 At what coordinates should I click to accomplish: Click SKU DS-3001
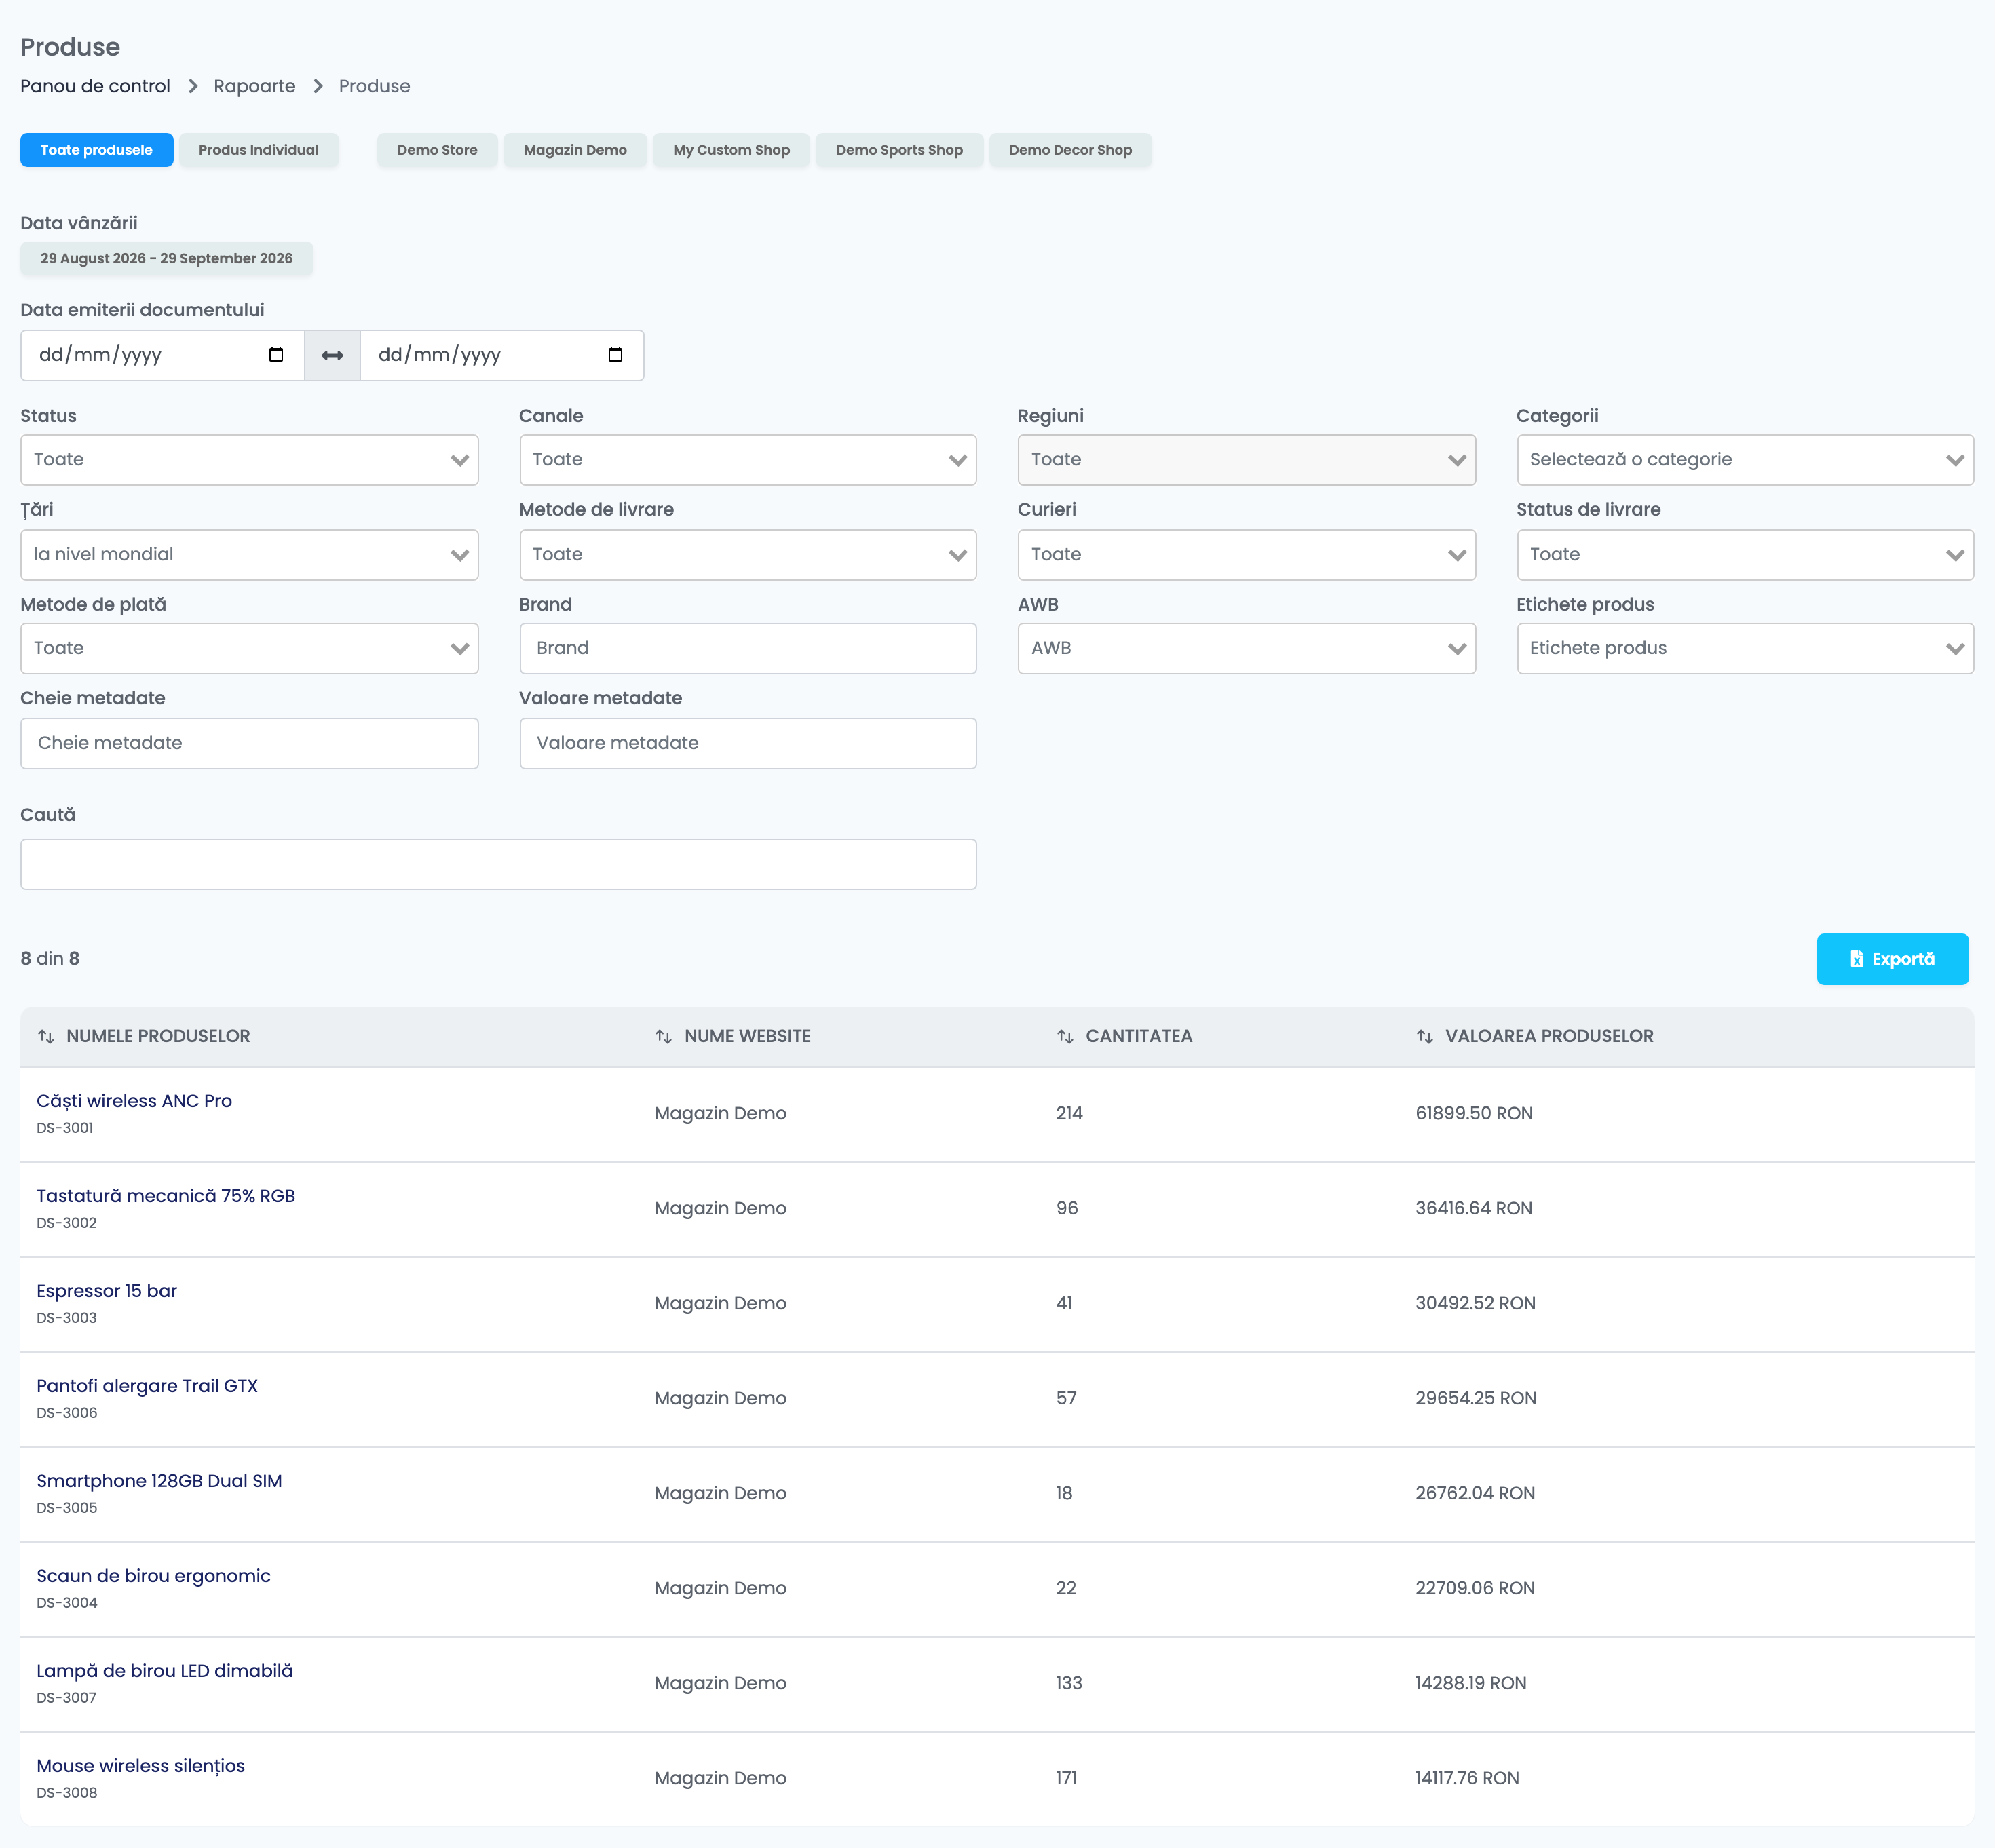(65, 1128)
